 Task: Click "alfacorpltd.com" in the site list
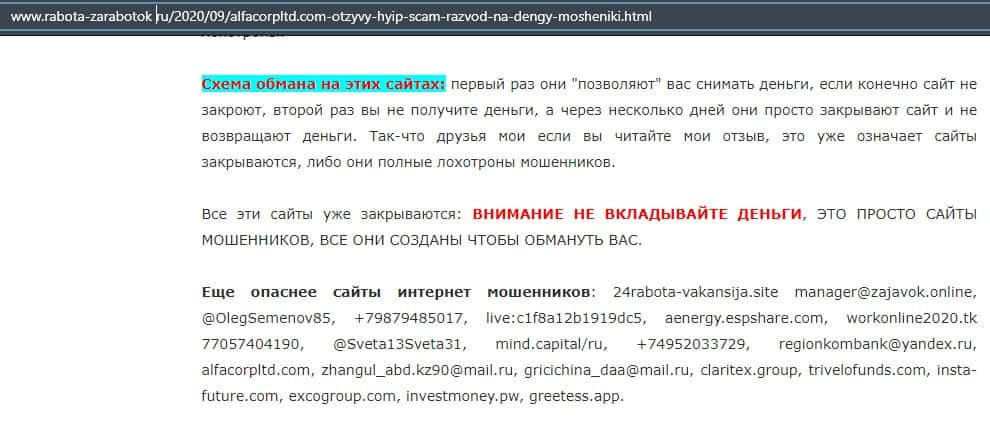pos(256,371)
